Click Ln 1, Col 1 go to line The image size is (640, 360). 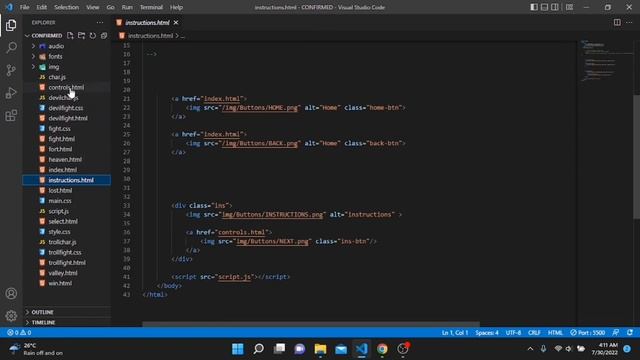coord(455,333)
